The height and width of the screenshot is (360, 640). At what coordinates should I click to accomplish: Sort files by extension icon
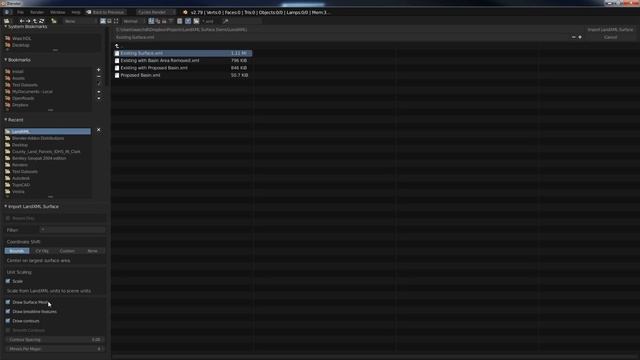(x=158, y=21)
